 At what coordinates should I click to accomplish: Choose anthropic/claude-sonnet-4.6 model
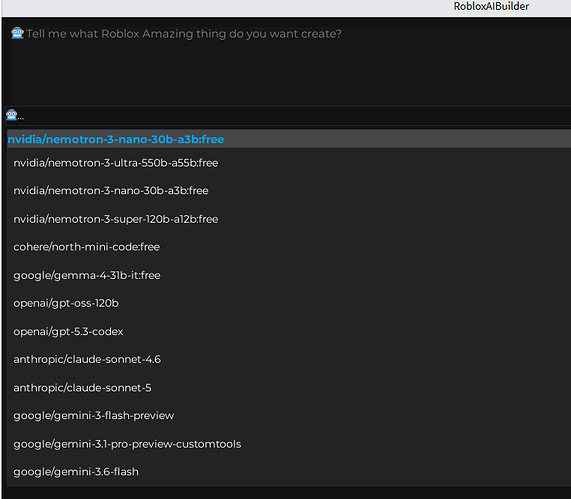tap(289, 359)
